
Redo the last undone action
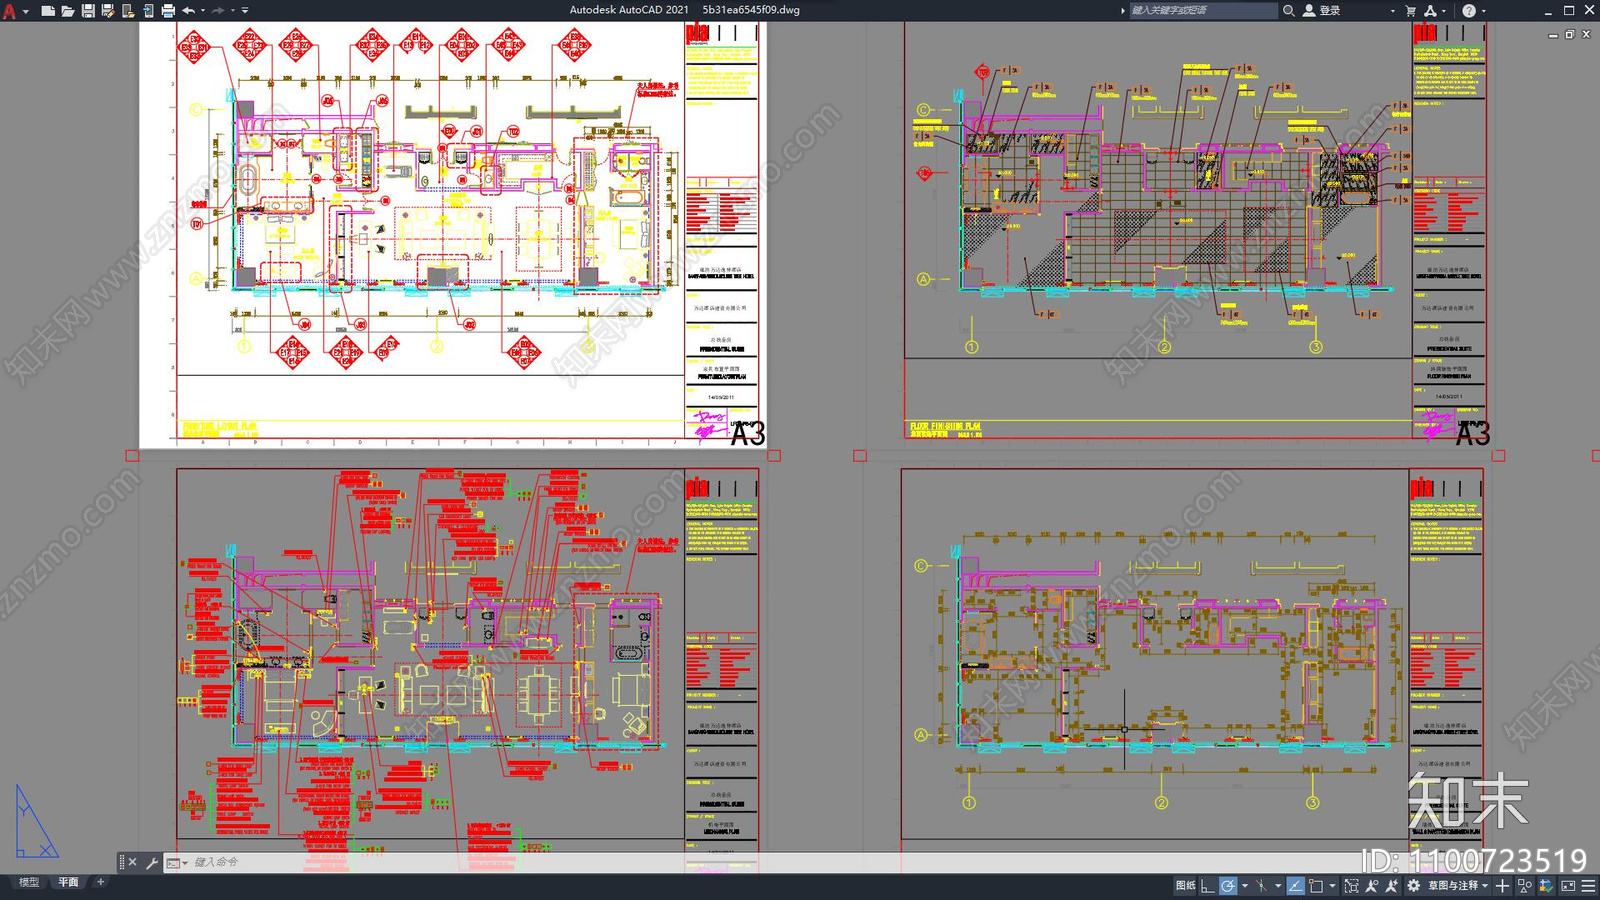click(218, 10)
